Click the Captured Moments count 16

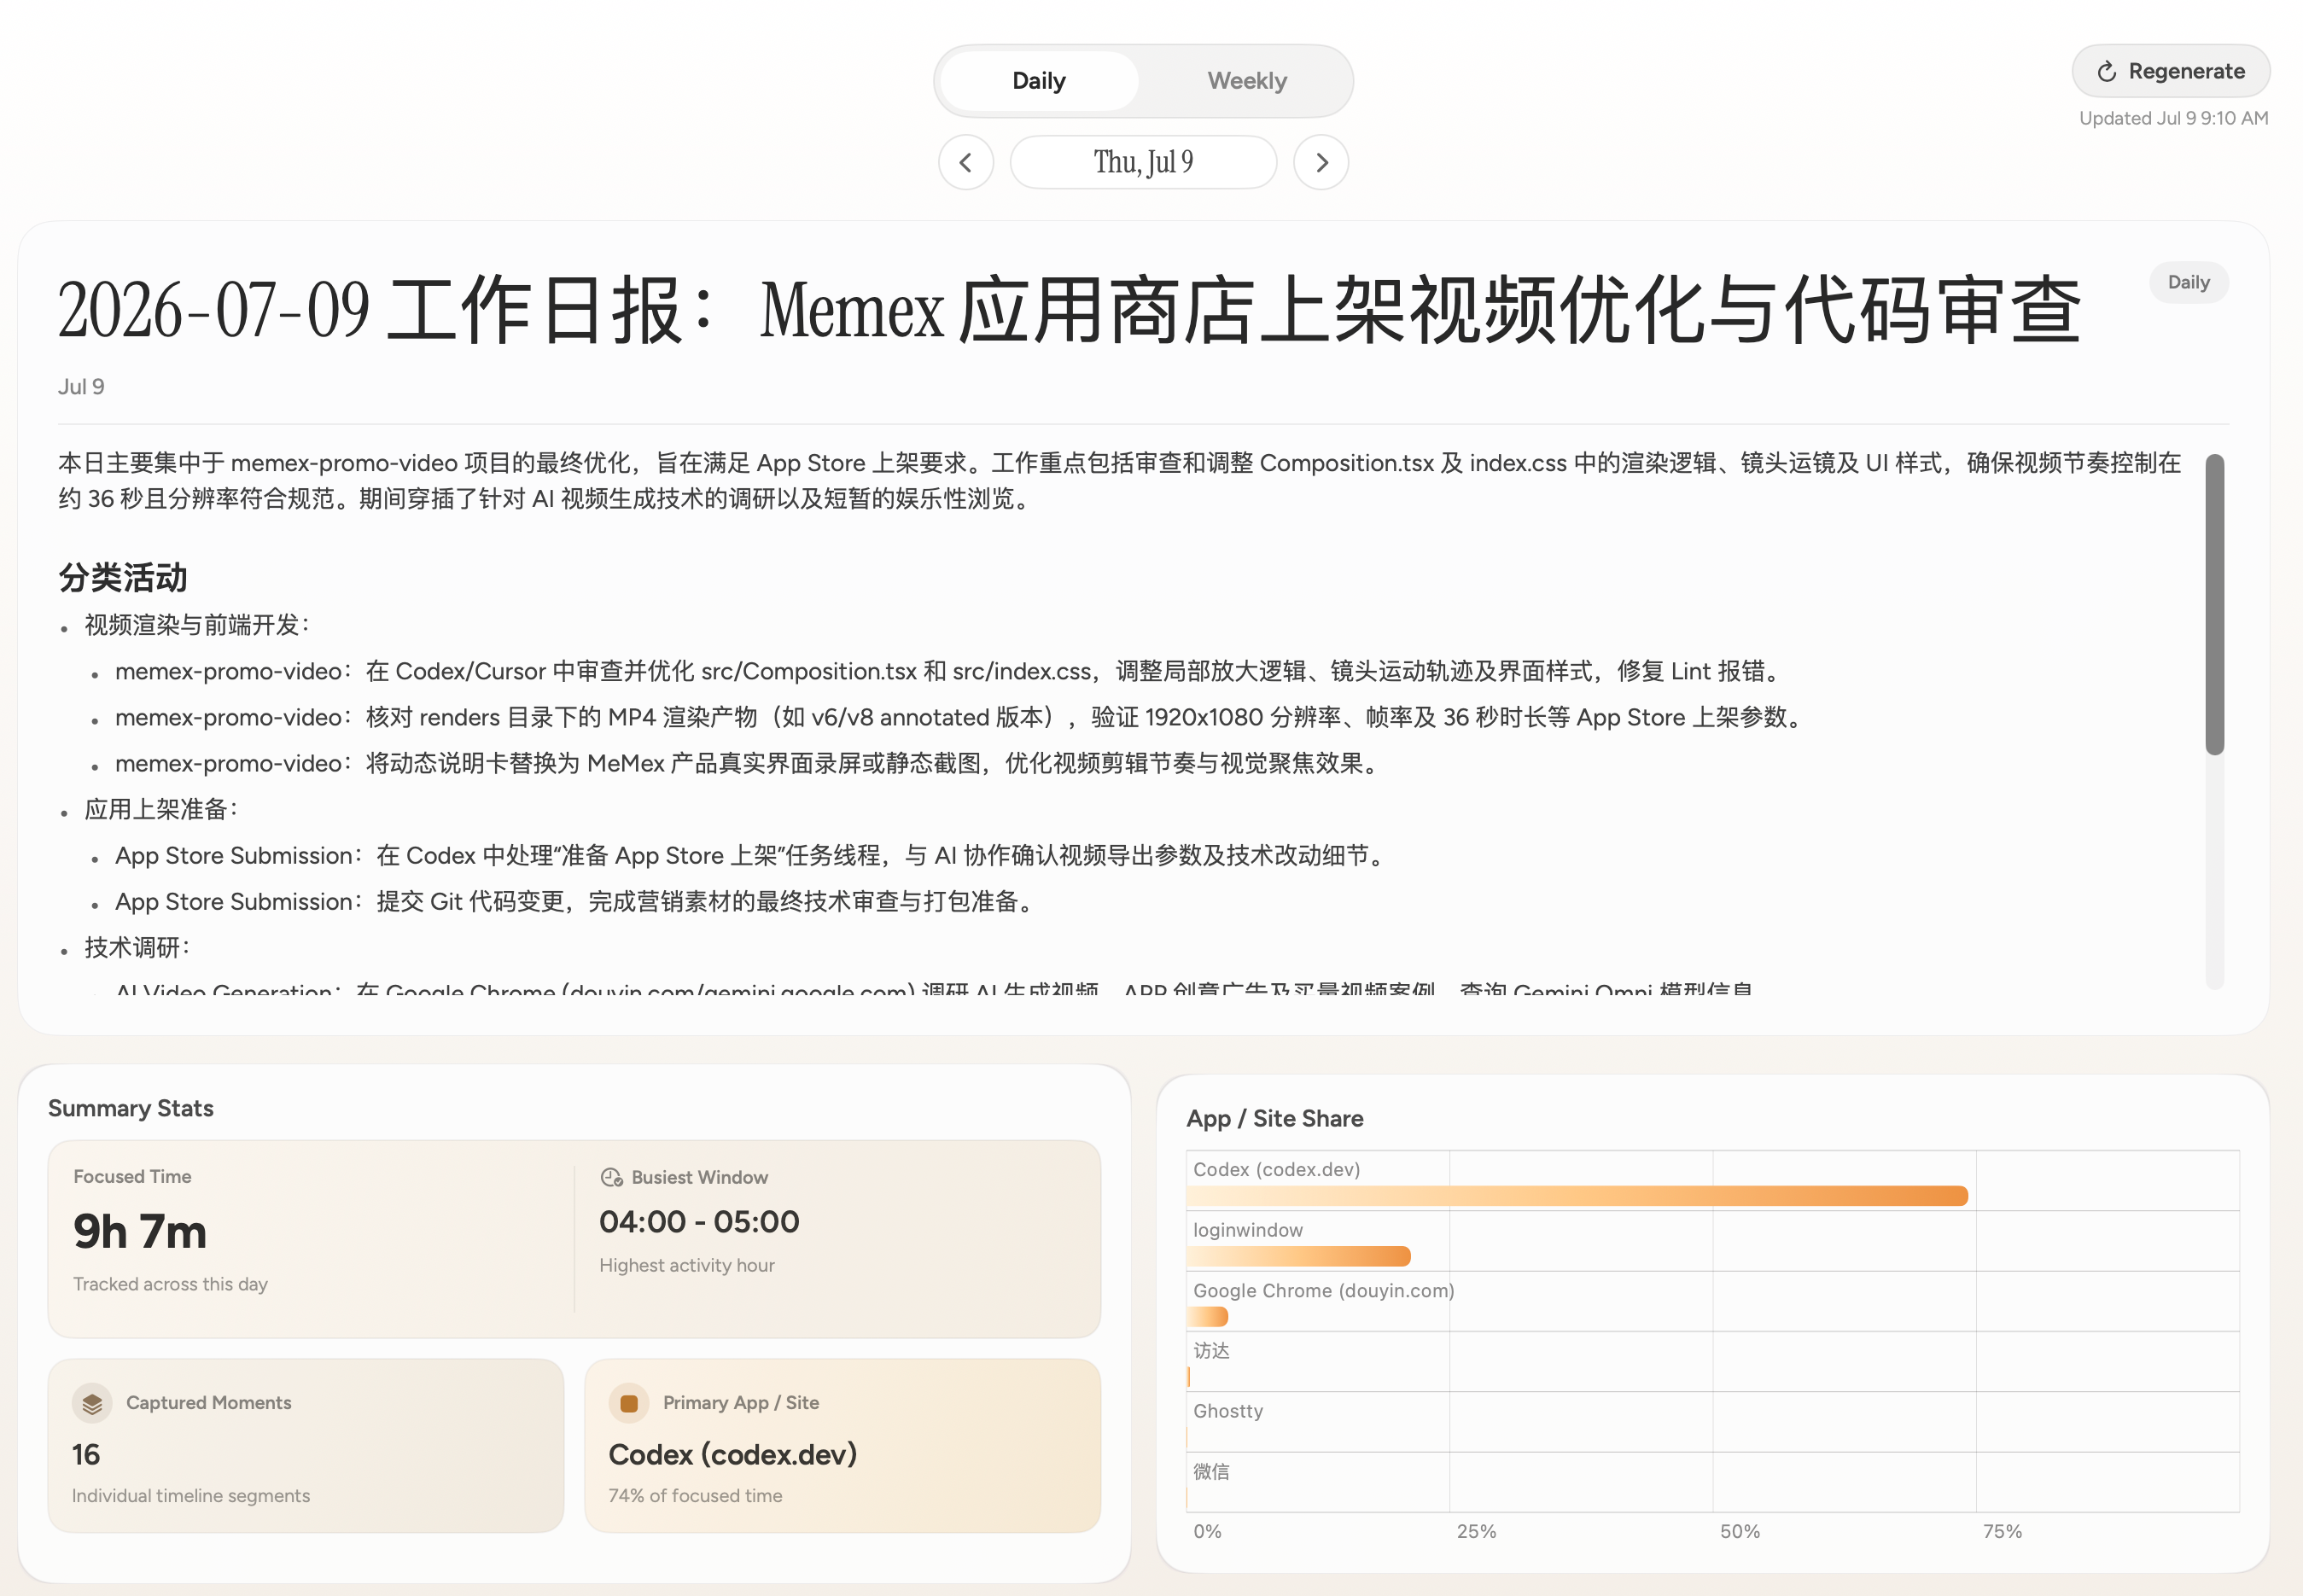pos(86,1454)
